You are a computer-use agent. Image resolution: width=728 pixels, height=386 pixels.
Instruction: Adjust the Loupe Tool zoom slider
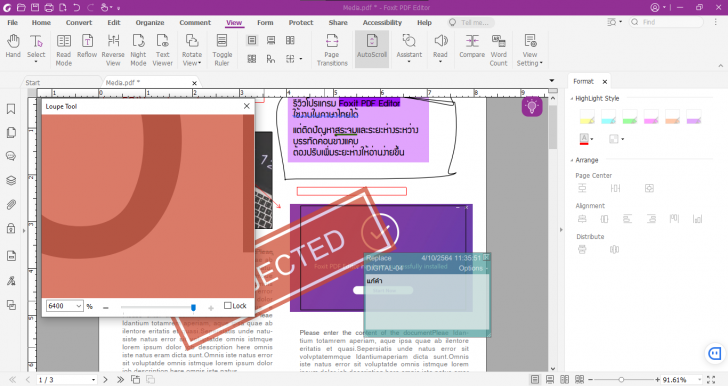click(193, 307)
